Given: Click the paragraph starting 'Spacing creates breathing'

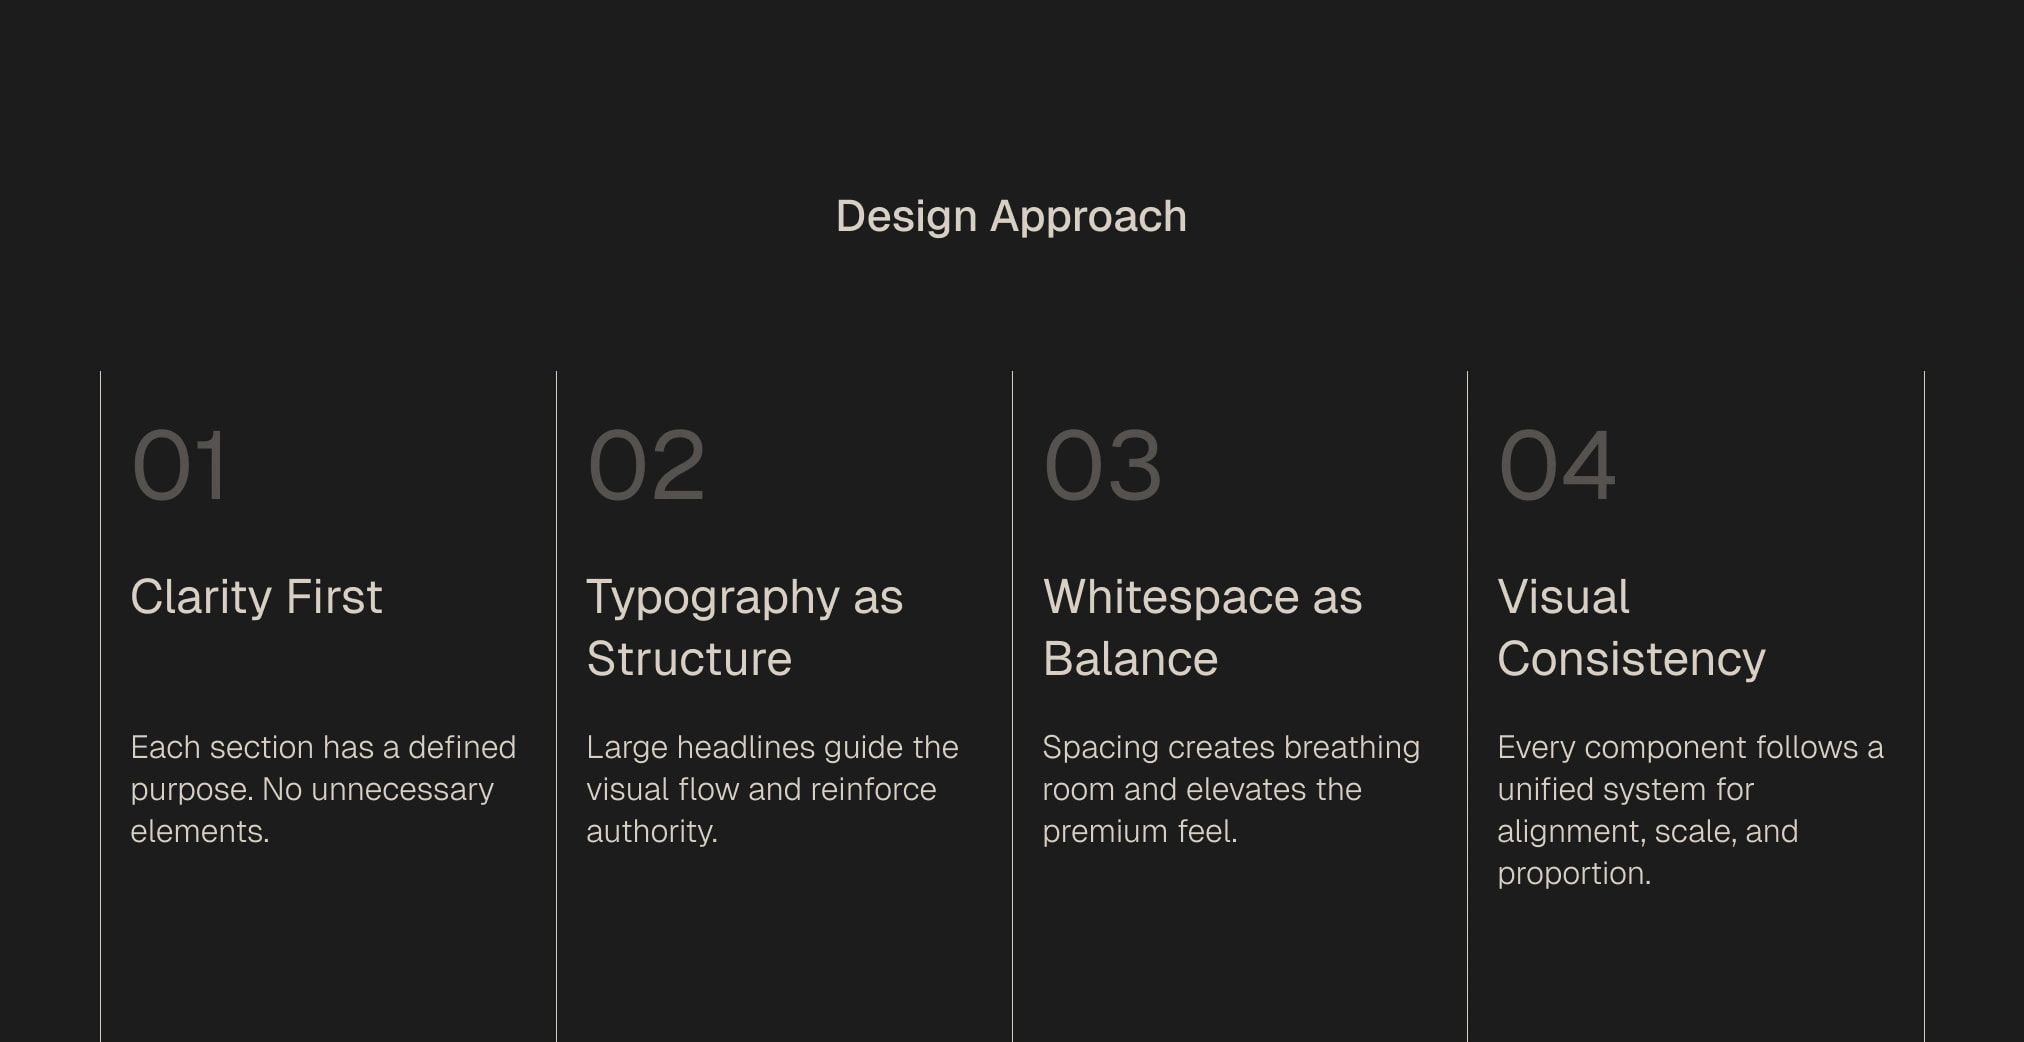Looking at the screenshot, I should (x=1230, y=789).
